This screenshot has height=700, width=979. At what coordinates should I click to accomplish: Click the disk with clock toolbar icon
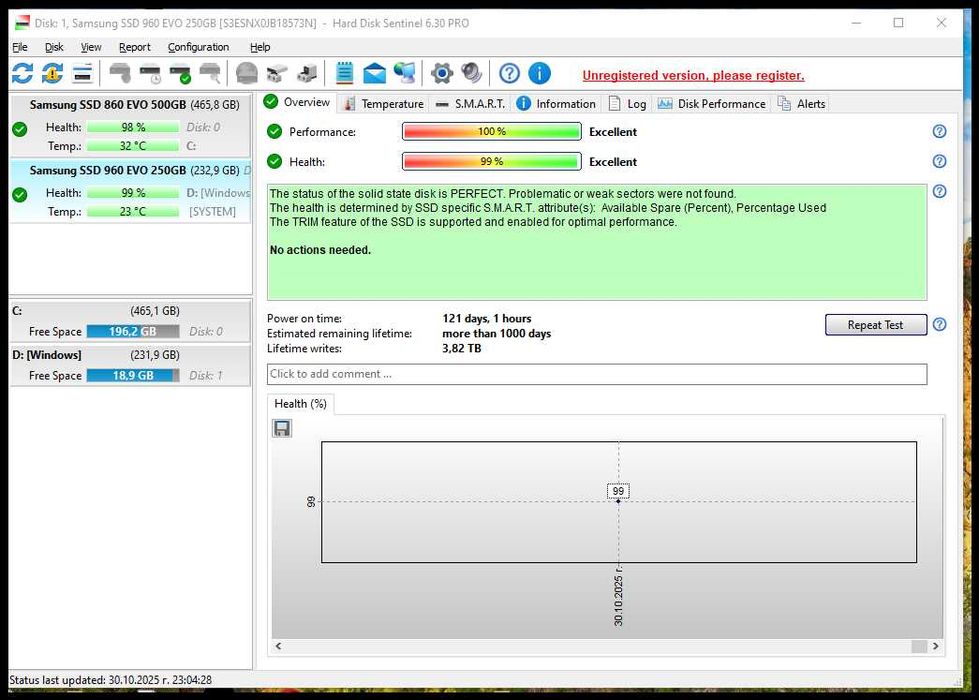150,74
